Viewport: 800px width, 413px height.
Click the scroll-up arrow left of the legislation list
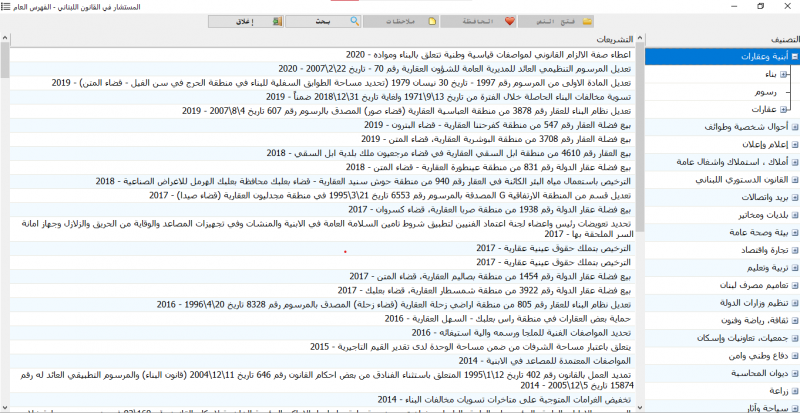tap(5, 38)
